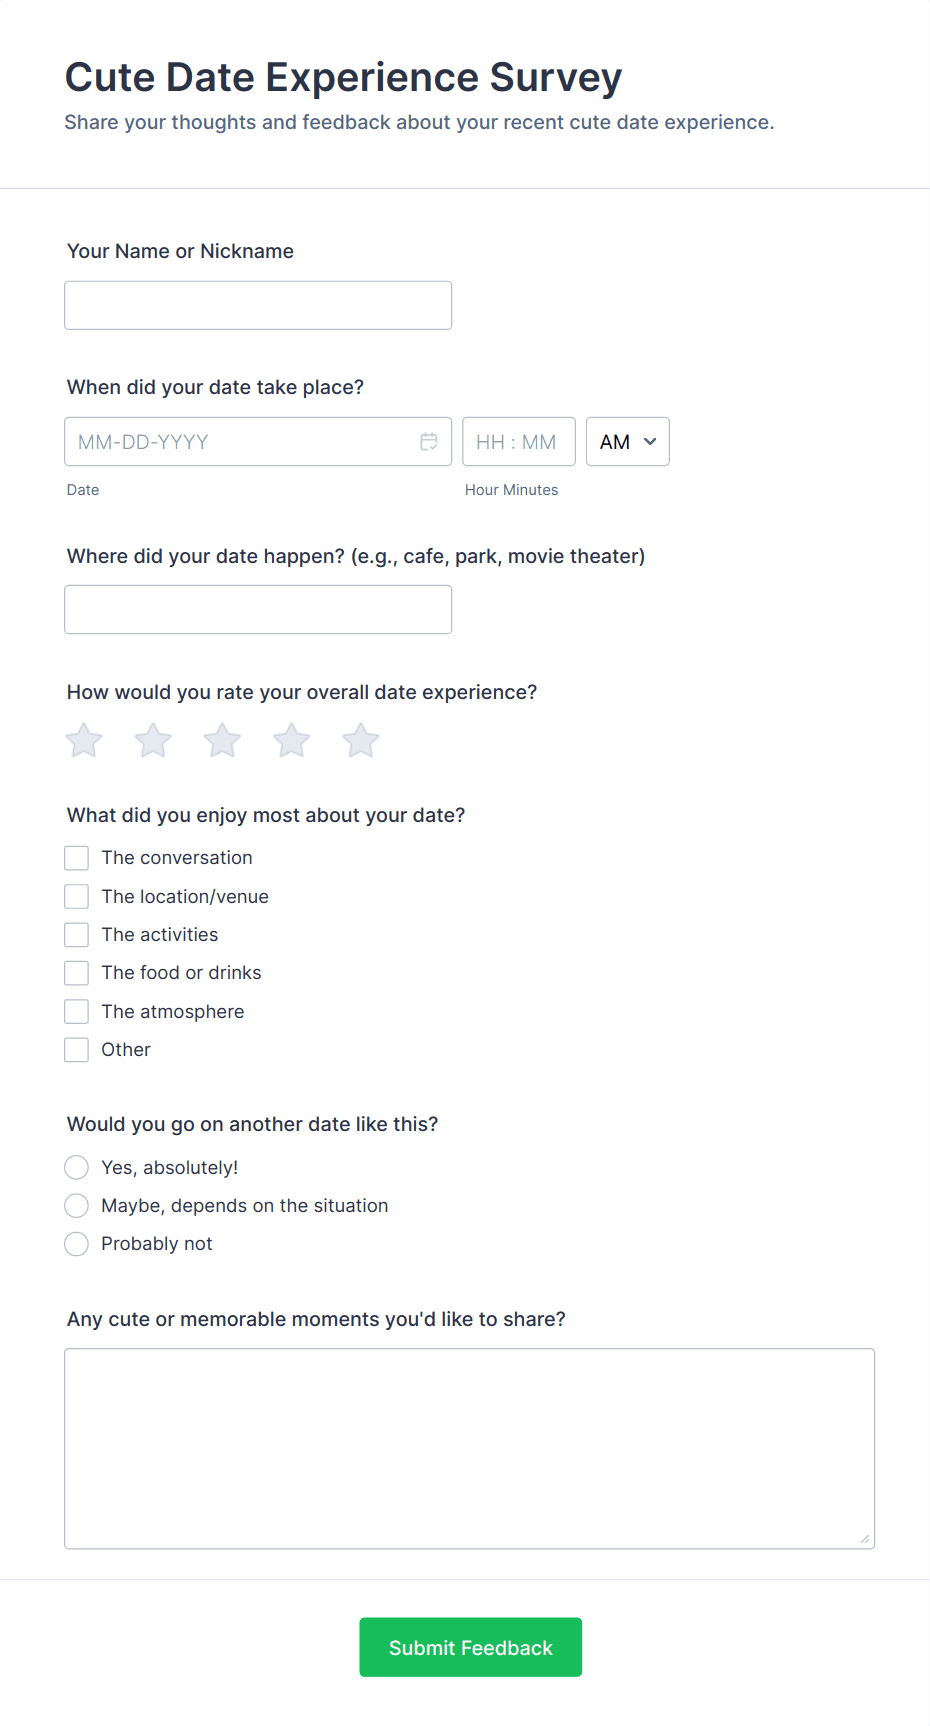Click the name or nickname field
The width and height of the screenshot is (930, 1726).
[x=257, y=305]
